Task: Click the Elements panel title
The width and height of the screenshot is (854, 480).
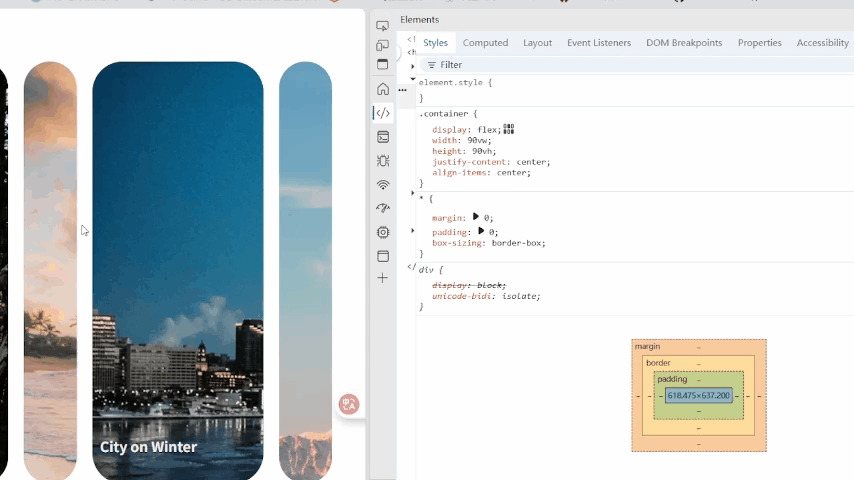Action: [419, 20]
